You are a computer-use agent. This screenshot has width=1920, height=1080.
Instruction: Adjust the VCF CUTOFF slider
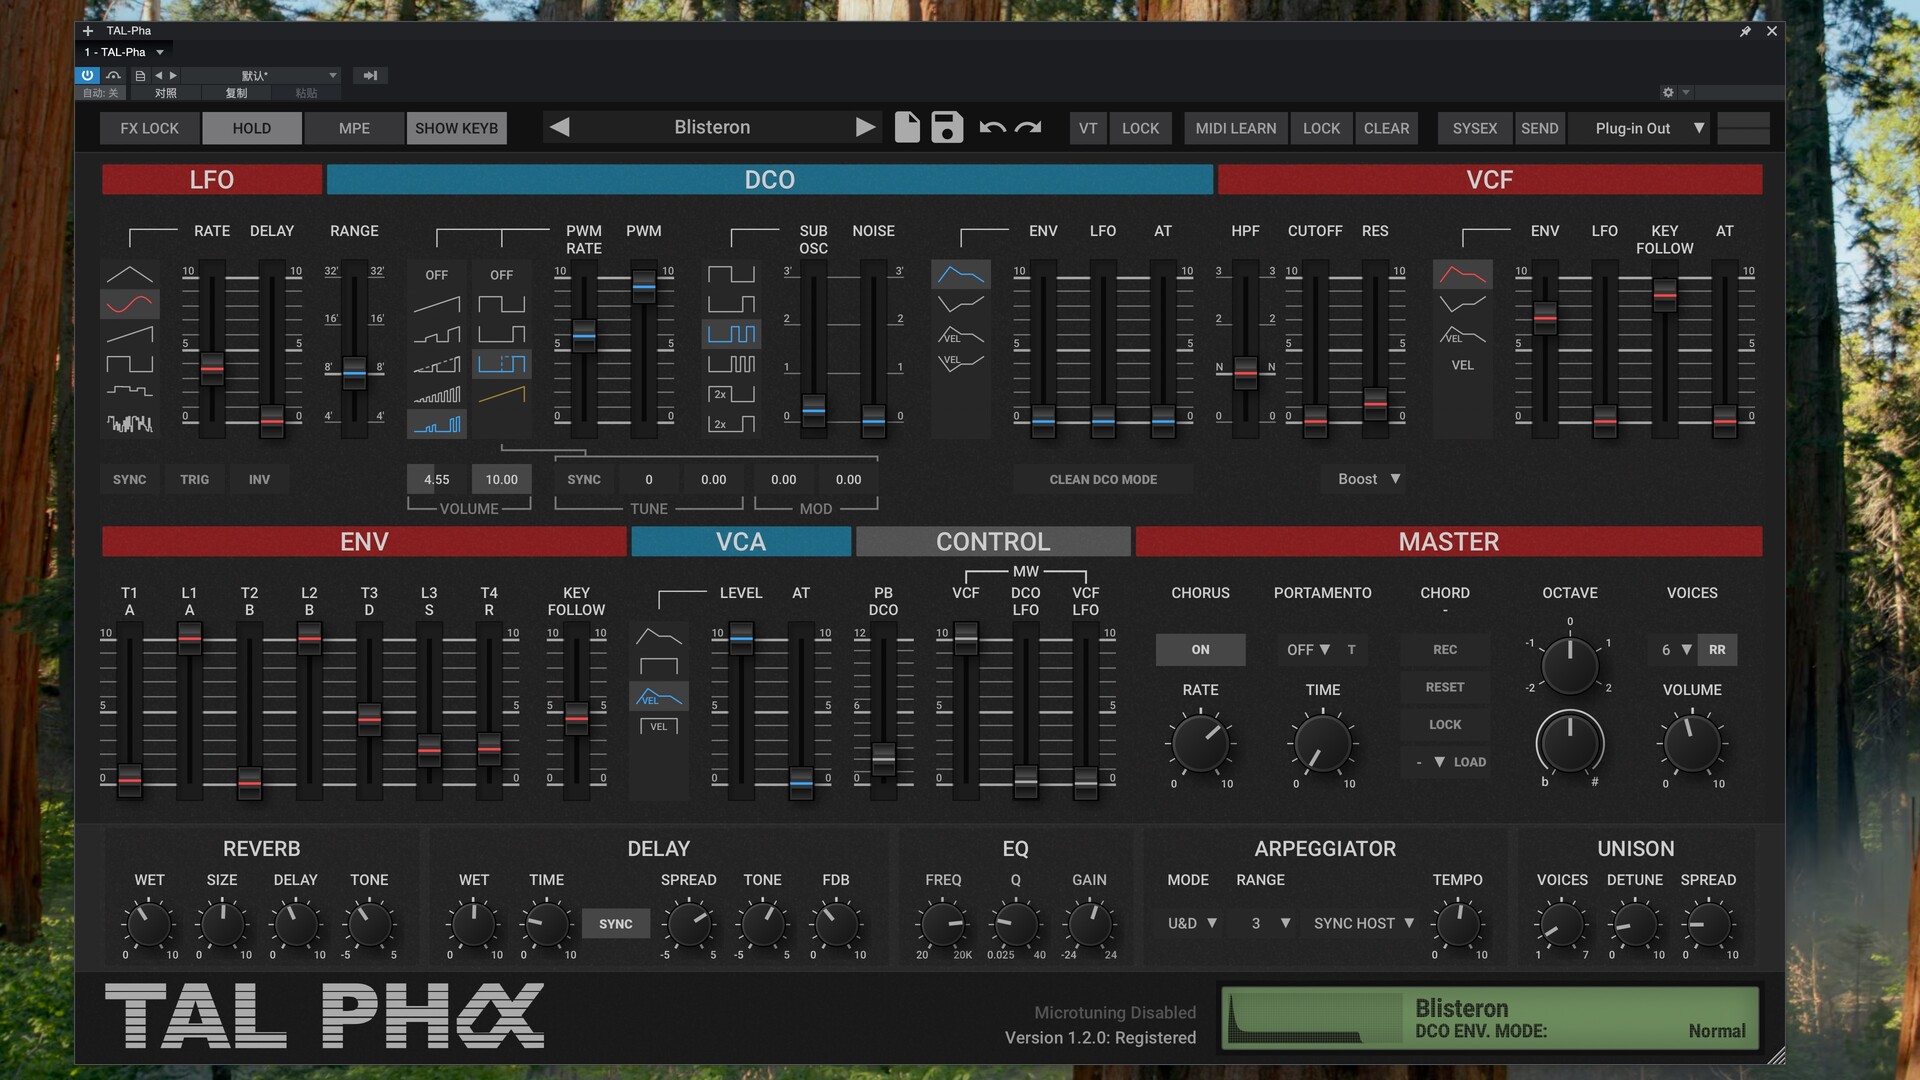coord(1316,421)
